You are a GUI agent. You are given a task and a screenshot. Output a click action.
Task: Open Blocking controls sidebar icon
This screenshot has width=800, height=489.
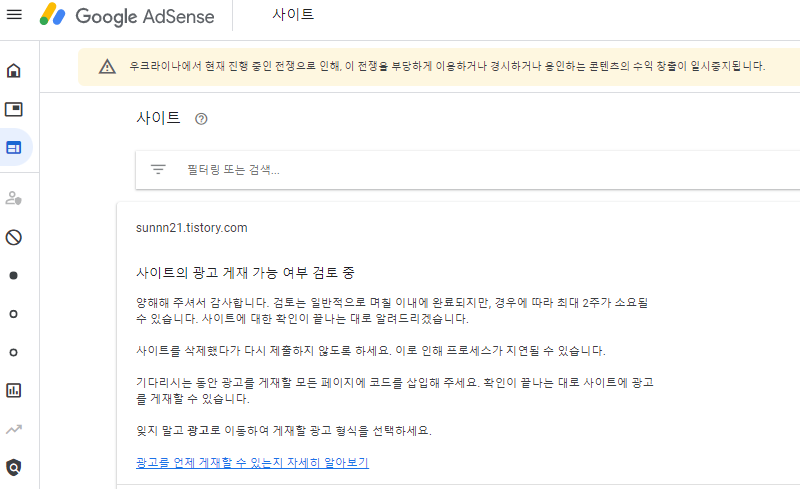(14, 237)
